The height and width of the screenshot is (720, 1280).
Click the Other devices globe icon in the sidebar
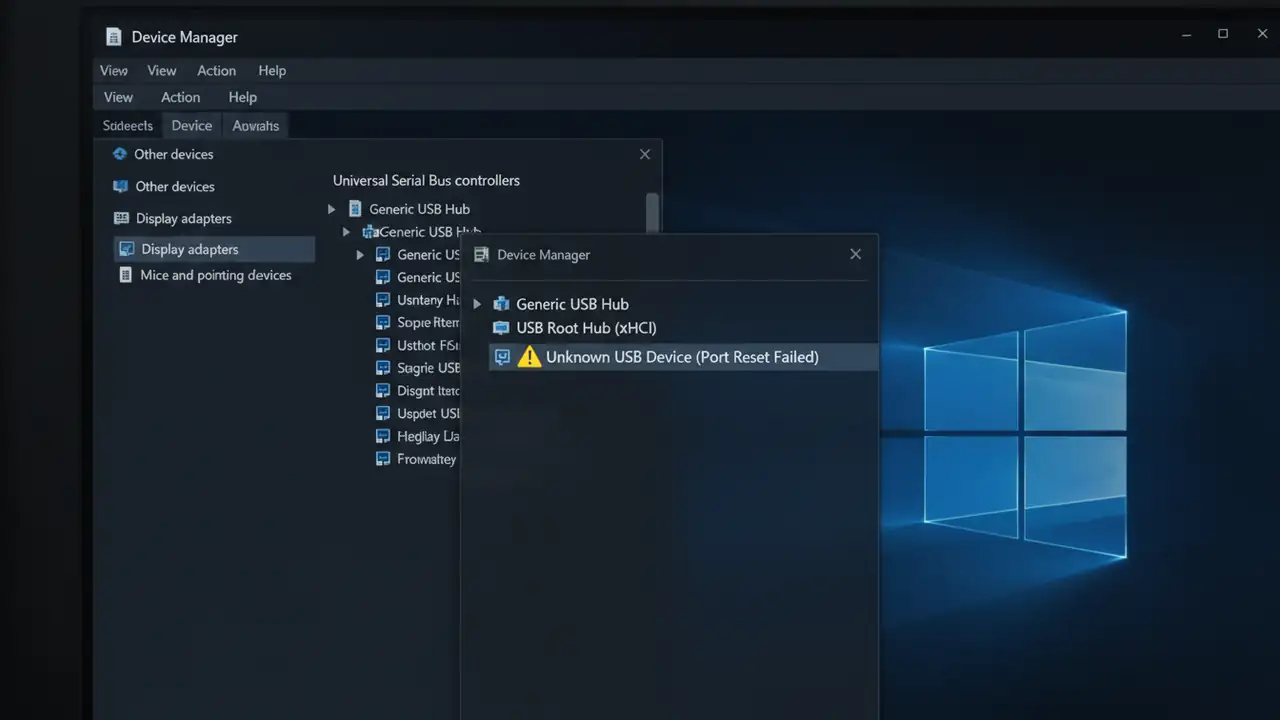click(x=119, y=154)
